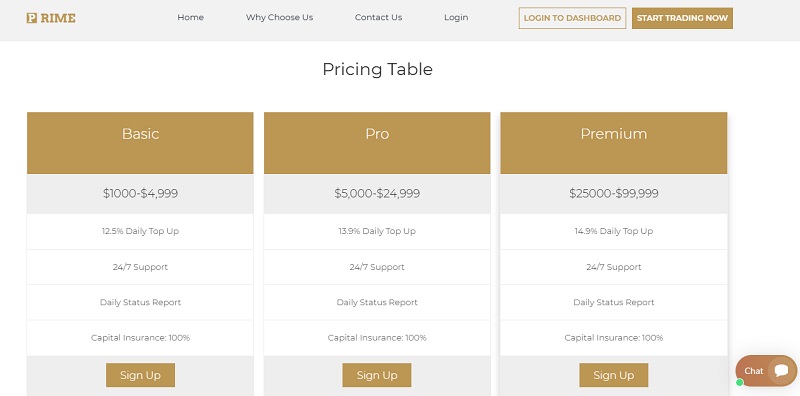
Task: Click Capital Insurance: 100% in Premium plan
Action: point(614,338)
